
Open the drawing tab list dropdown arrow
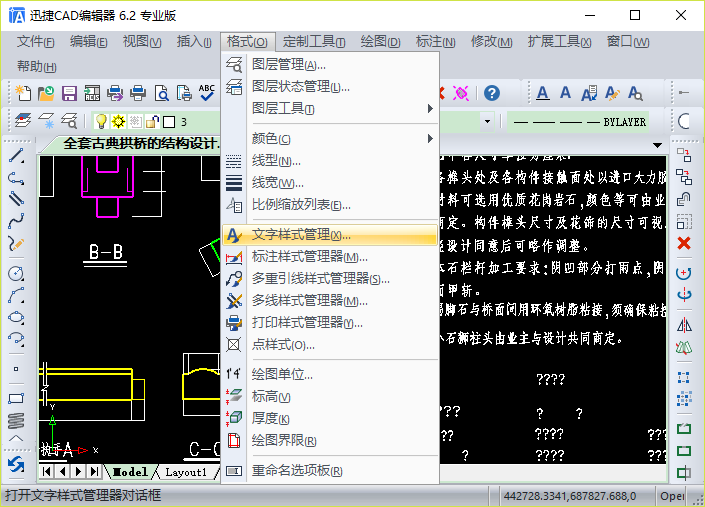click(657, 145)
